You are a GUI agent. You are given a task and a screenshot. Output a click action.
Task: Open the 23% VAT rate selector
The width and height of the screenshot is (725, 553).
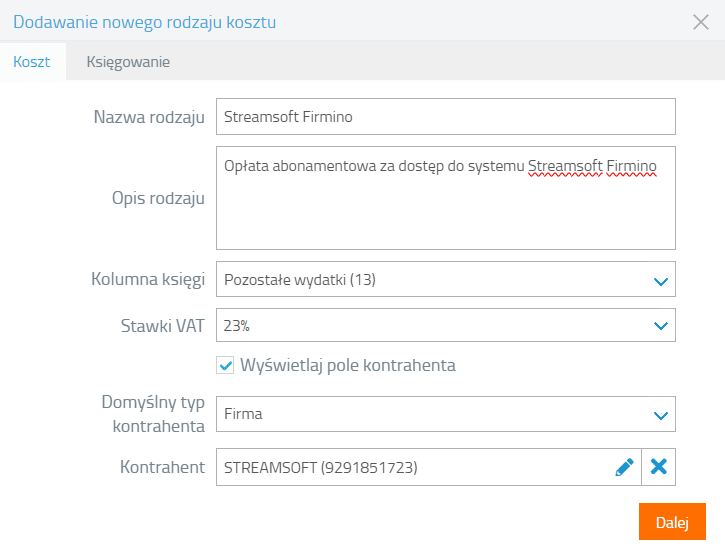446,326
